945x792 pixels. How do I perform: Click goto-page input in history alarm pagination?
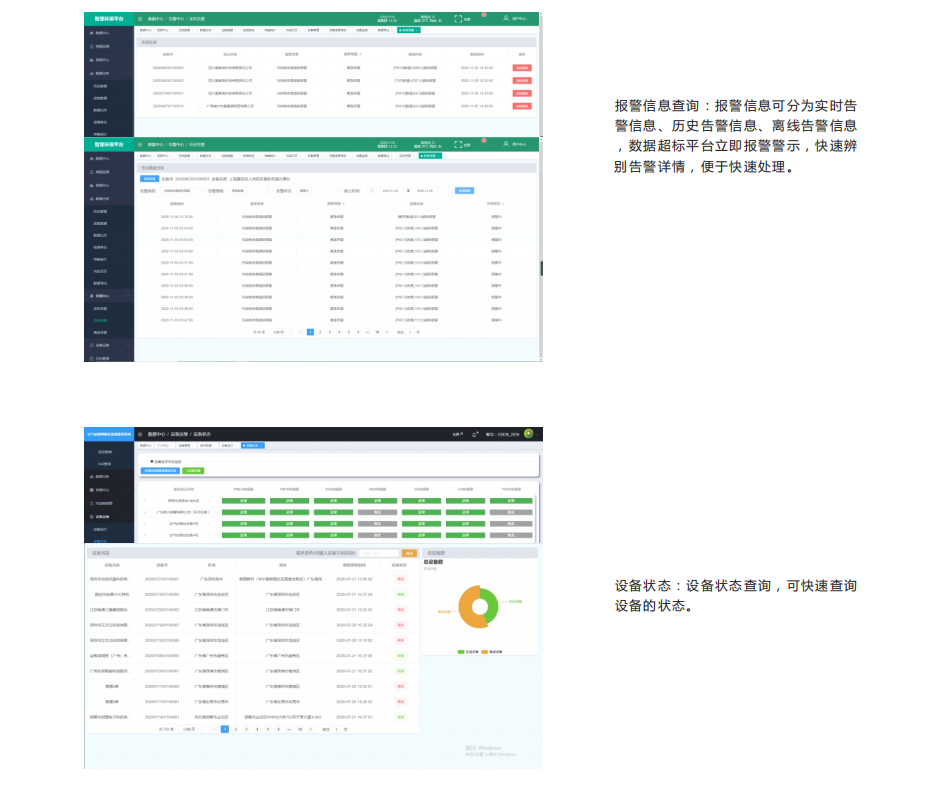410,332
